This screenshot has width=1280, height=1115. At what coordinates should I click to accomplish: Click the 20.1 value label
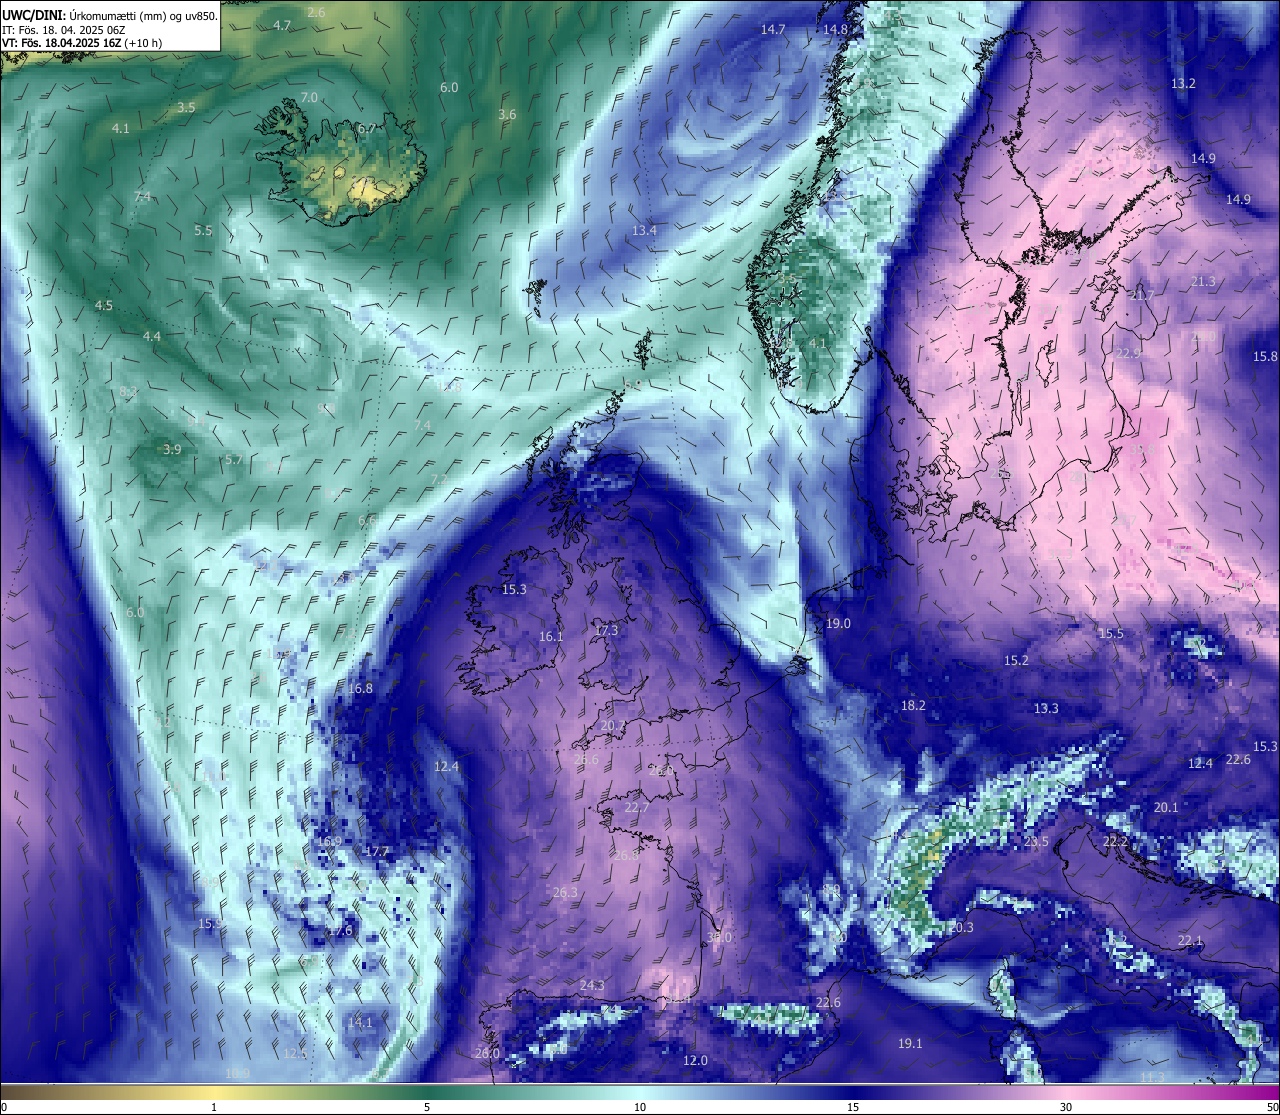[1166, 807]
